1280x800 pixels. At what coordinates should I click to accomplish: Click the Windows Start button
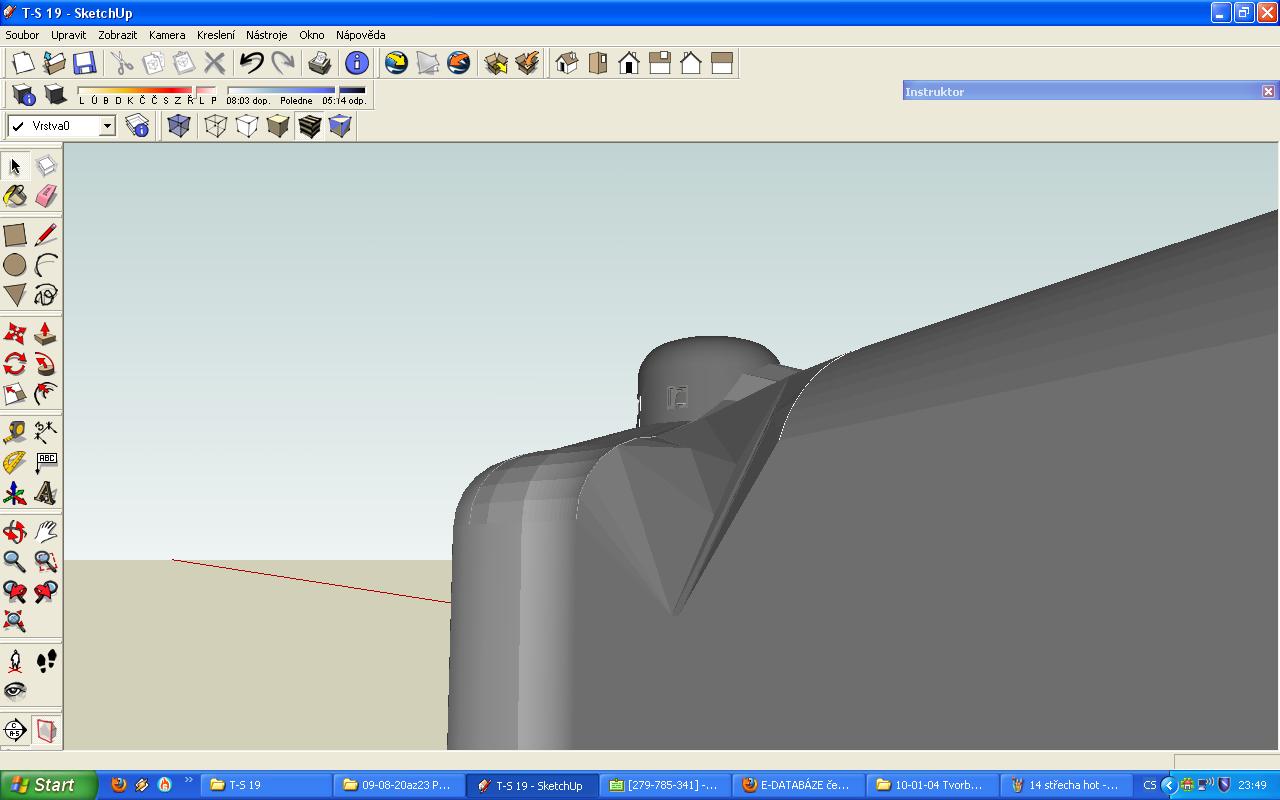48,785
